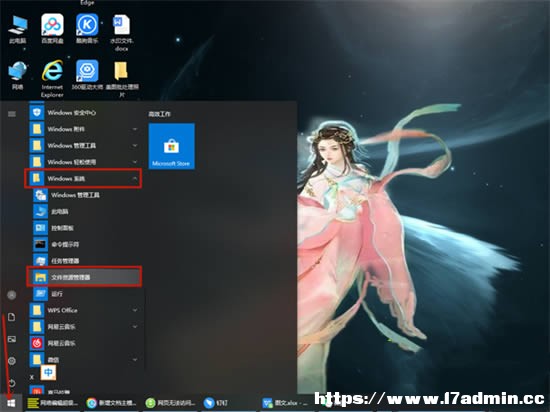Open the user account avatar in Start sidebar
Viewport: 550px width, 412px height.
(x=12, y=295)
